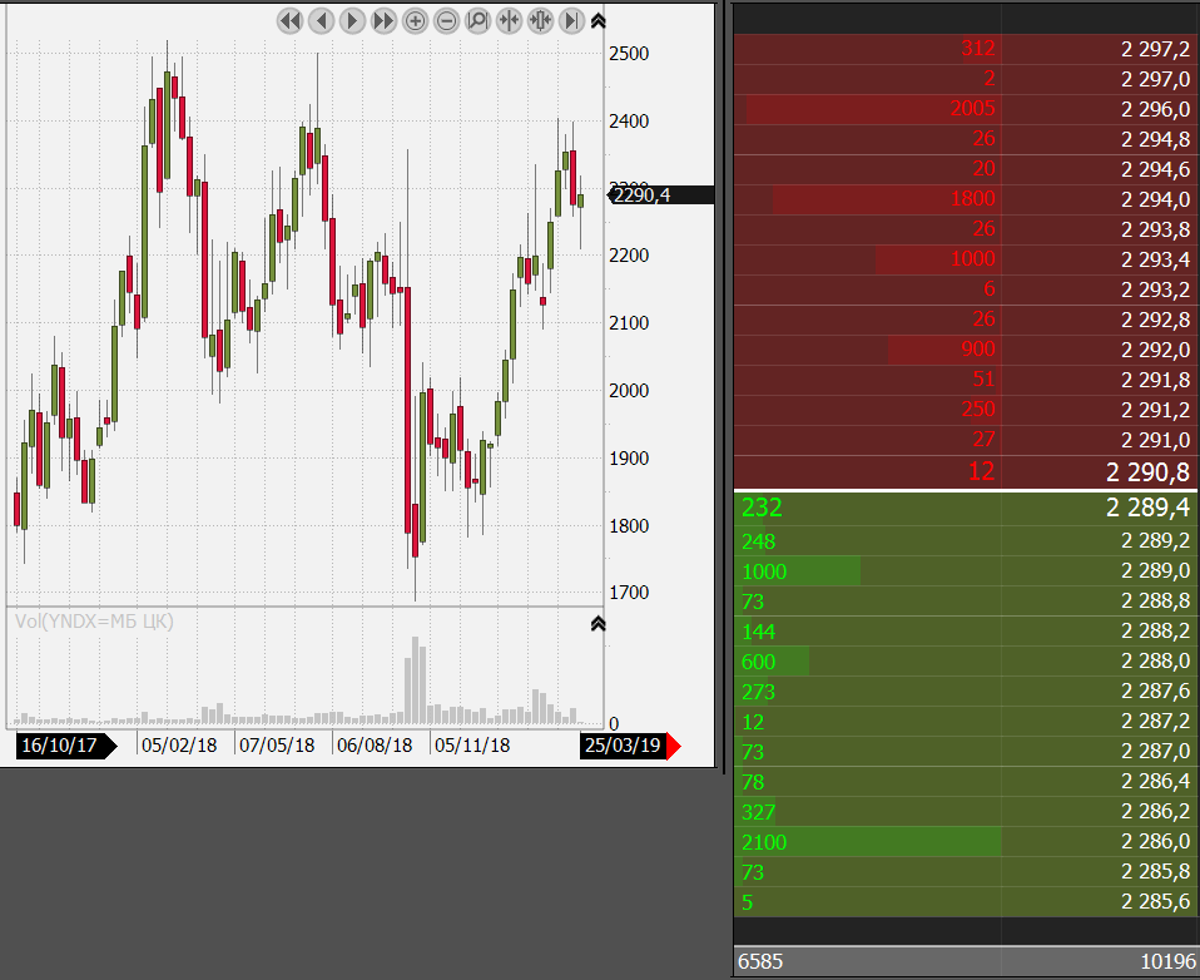This screenshot has height=980, width=1200.
Task: Collapse the Vol(YNDX) volume pane chevron
Action: tap(598, 624)
